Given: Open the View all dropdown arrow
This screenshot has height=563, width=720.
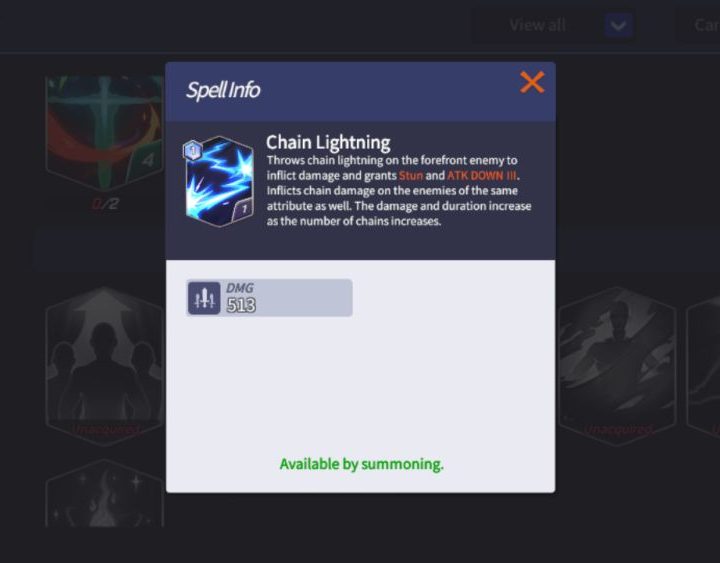Looking at the screenshot, I should 618,25.
